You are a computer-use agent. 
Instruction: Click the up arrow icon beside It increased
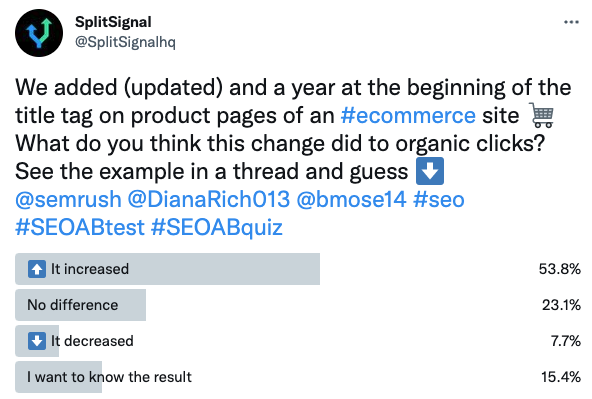click(x=37, y=269)
